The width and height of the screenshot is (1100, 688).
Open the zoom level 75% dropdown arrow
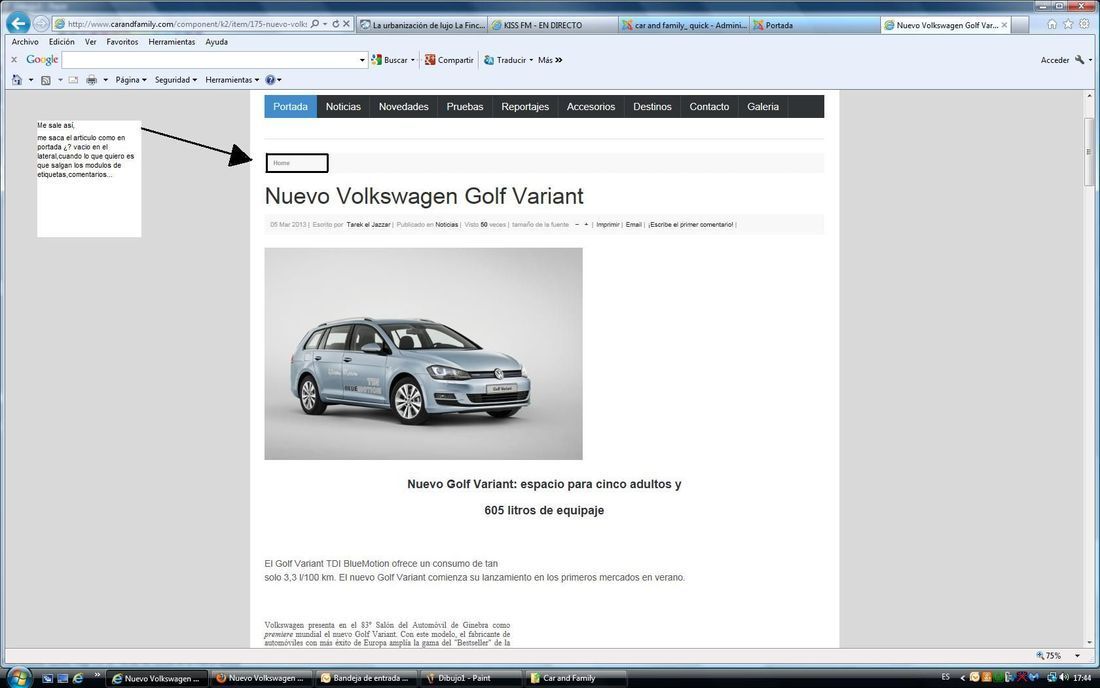coord(1078,656)
